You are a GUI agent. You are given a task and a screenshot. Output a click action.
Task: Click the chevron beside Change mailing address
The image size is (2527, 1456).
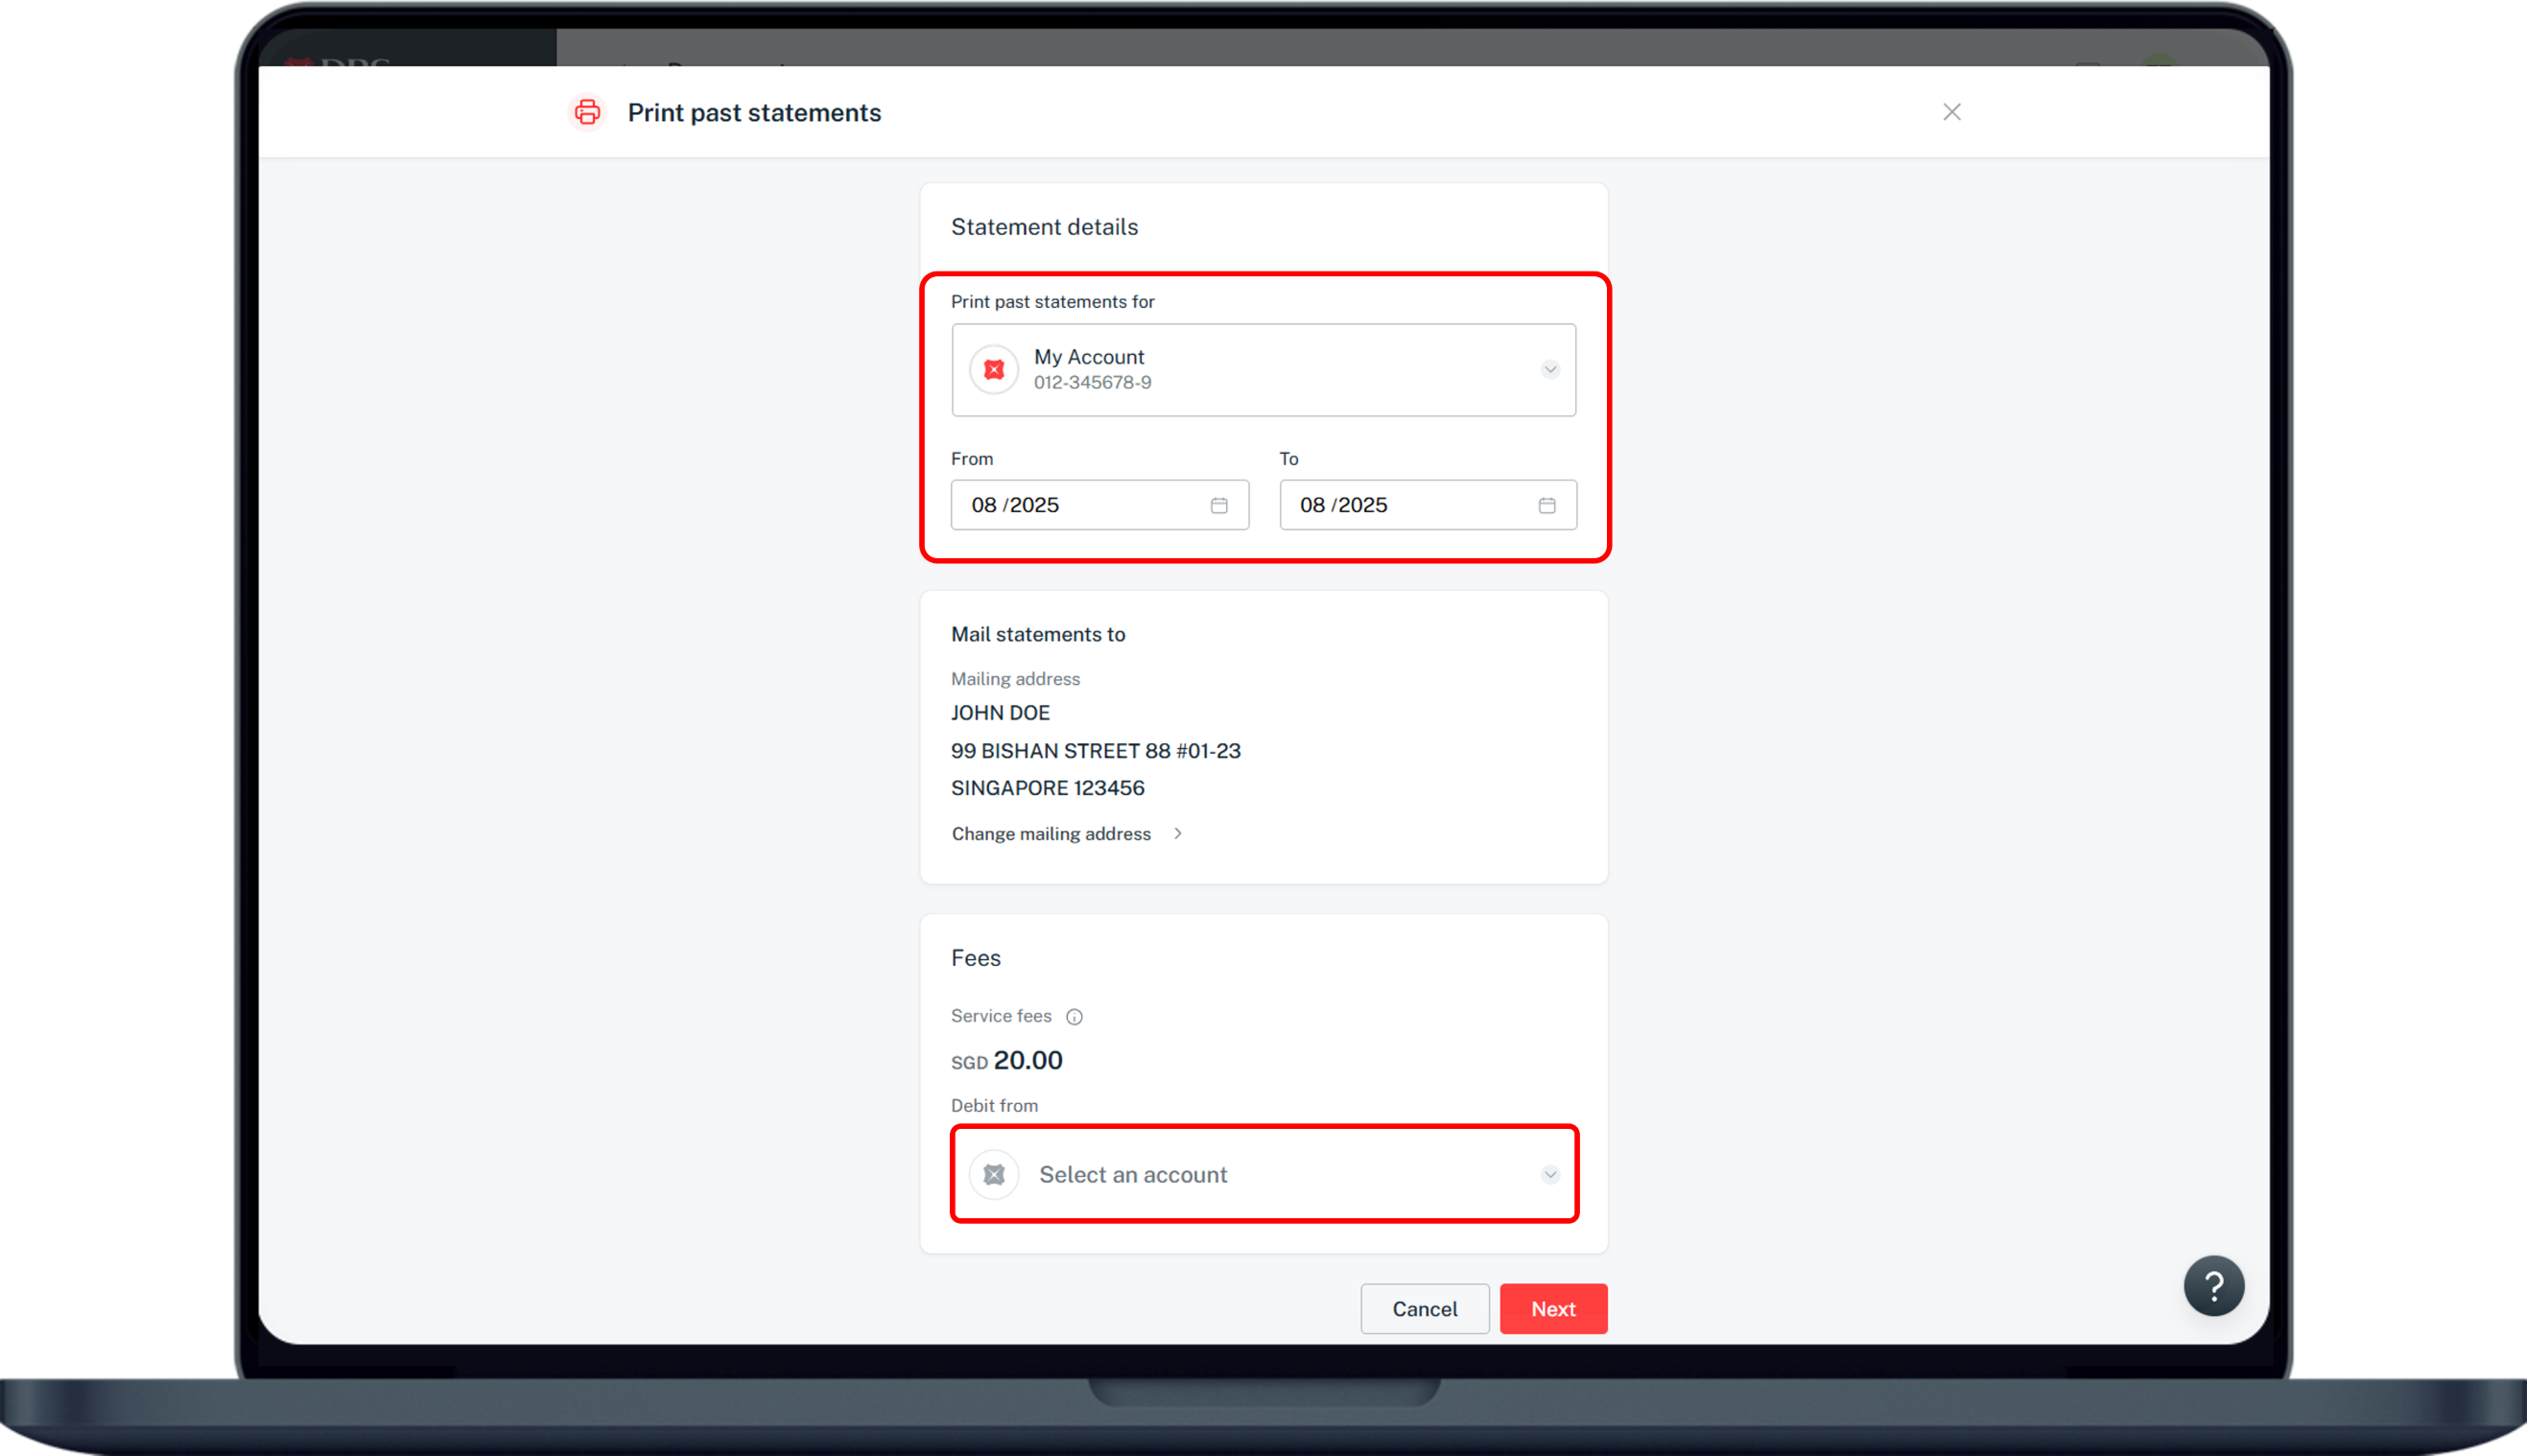click(x=1177, y=833)
